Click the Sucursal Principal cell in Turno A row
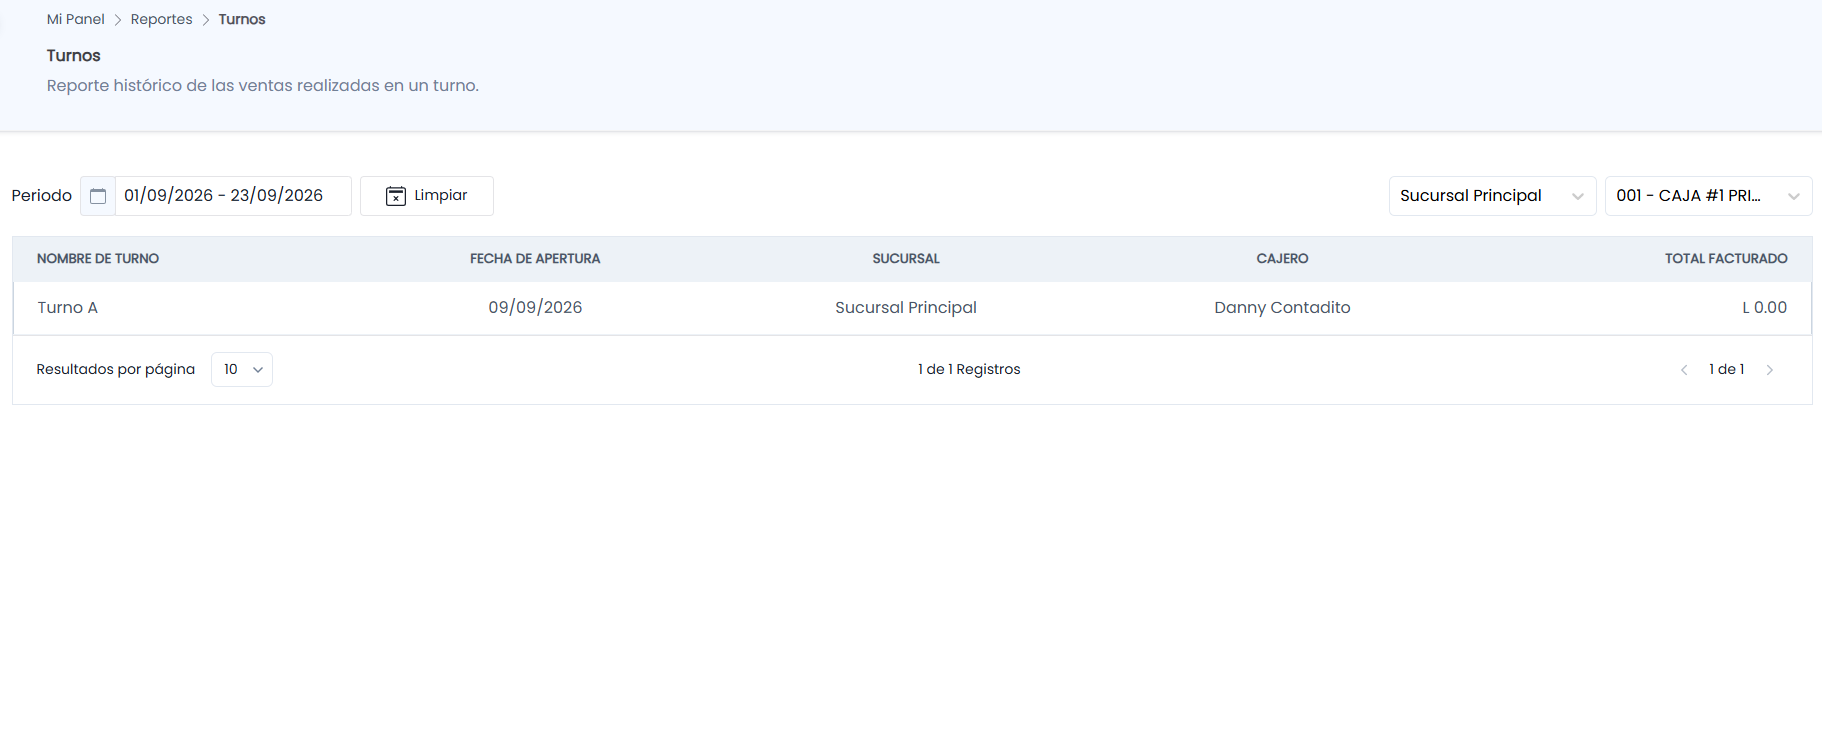 [x=906, y=308]
